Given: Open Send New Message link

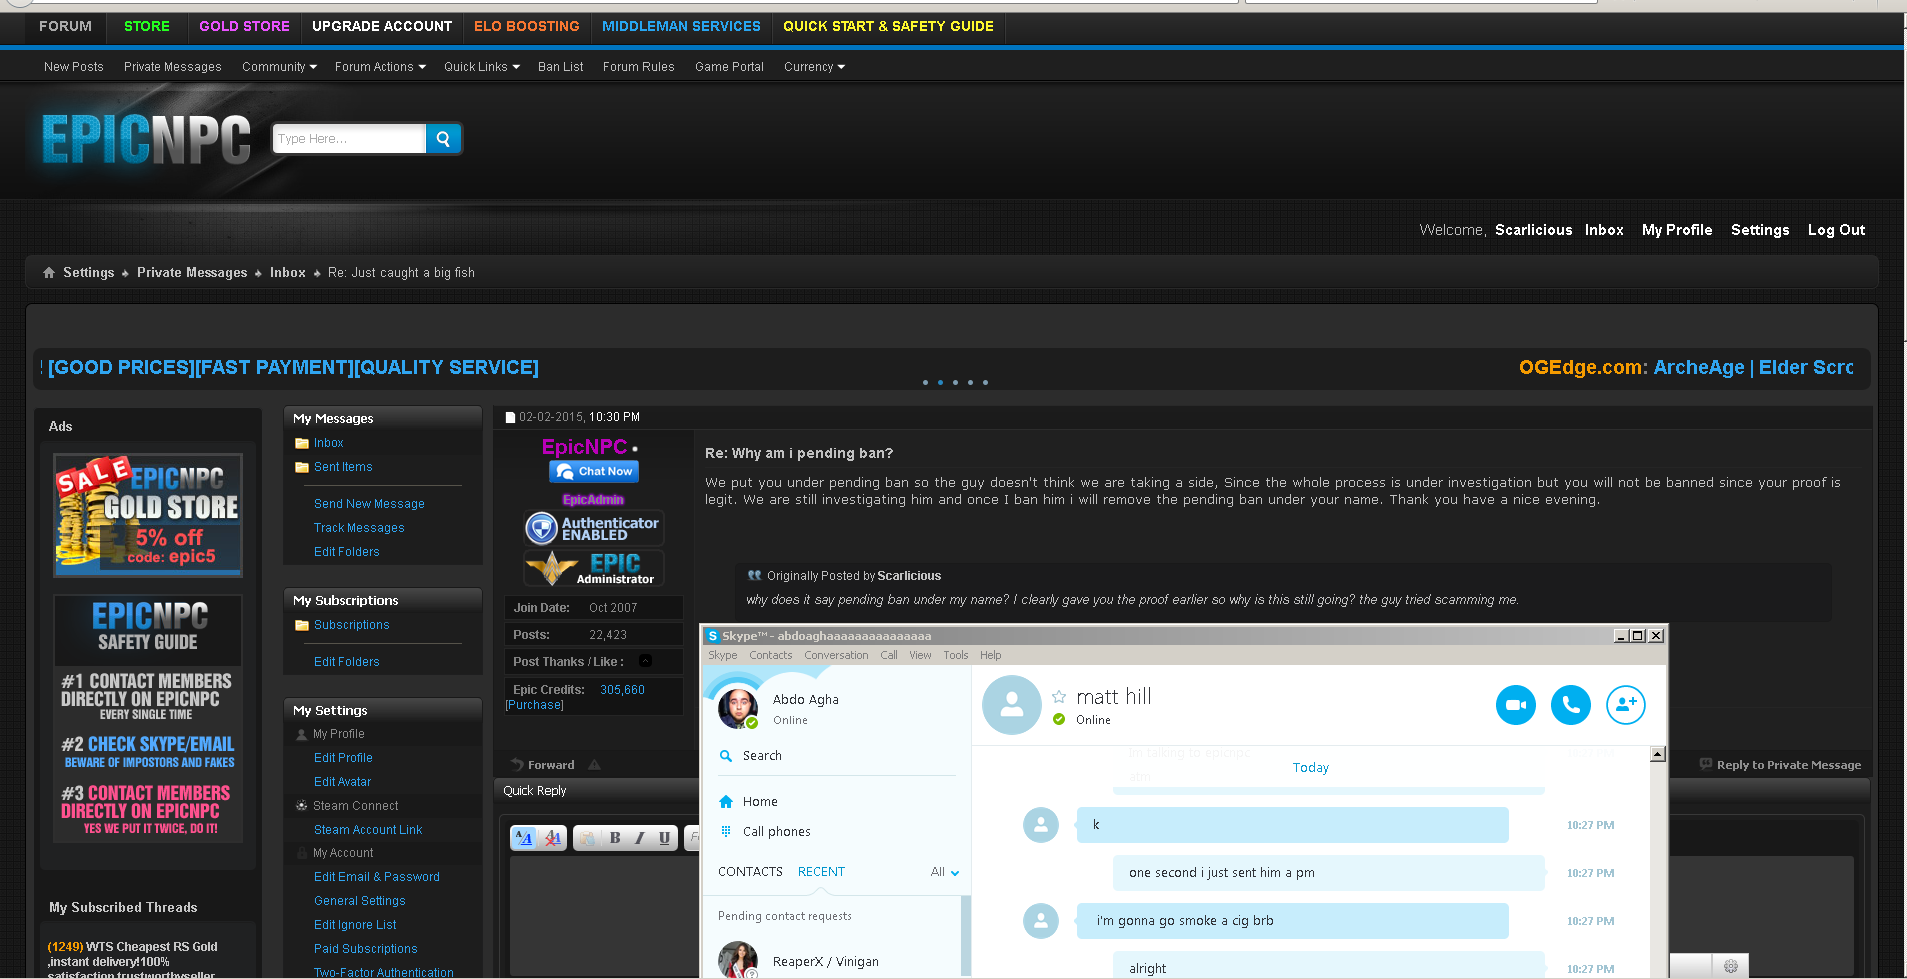Looking at the screenshot, I should tap(369, 504).
